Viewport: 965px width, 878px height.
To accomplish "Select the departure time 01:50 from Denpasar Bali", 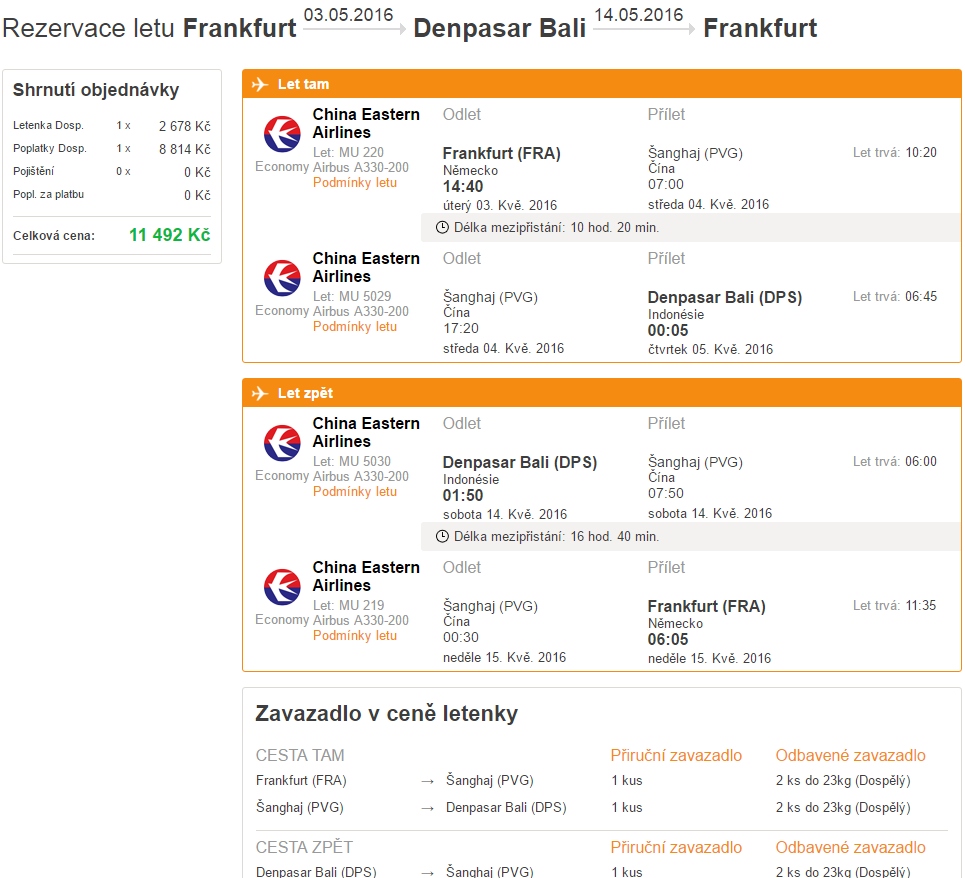I will 463,495.
